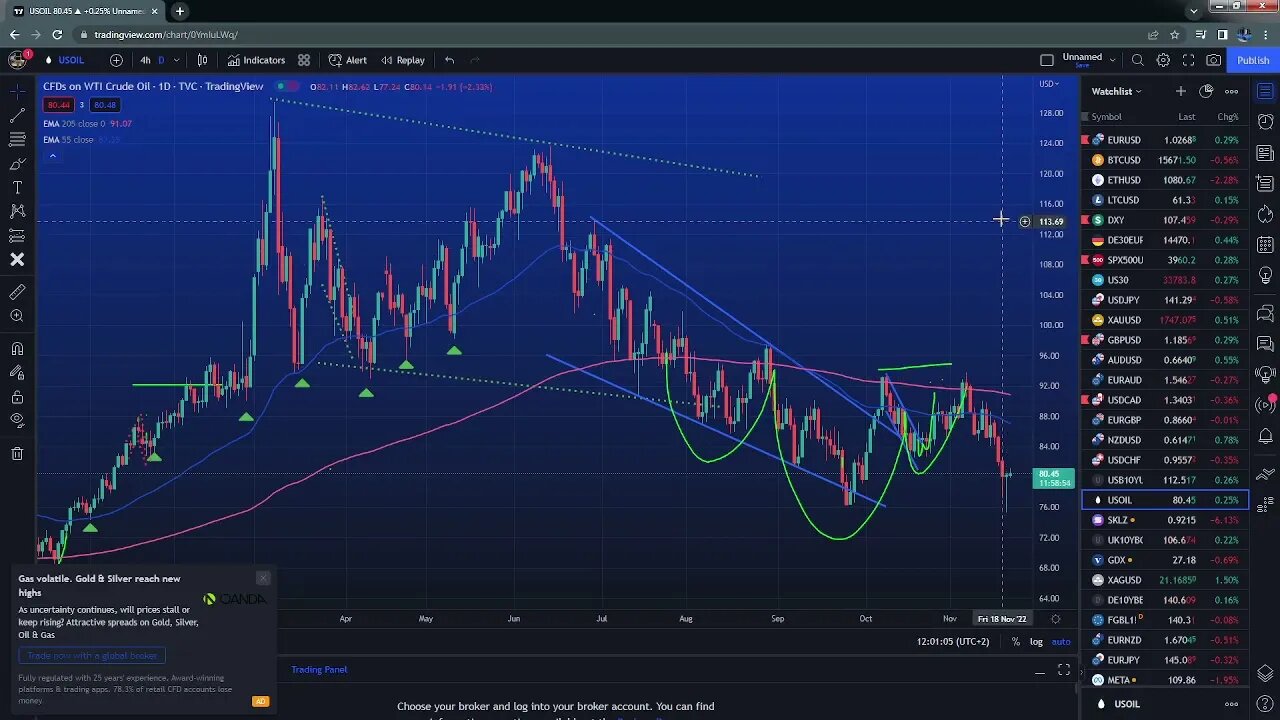Select the crosshair cursor tool

coord(17,91)
